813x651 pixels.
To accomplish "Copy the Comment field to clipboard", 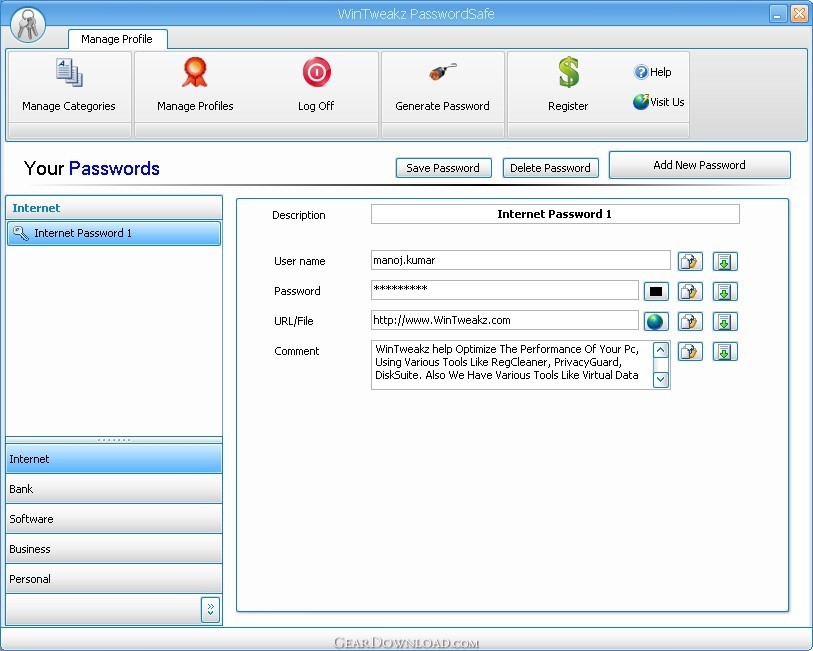I will point(690,351).
